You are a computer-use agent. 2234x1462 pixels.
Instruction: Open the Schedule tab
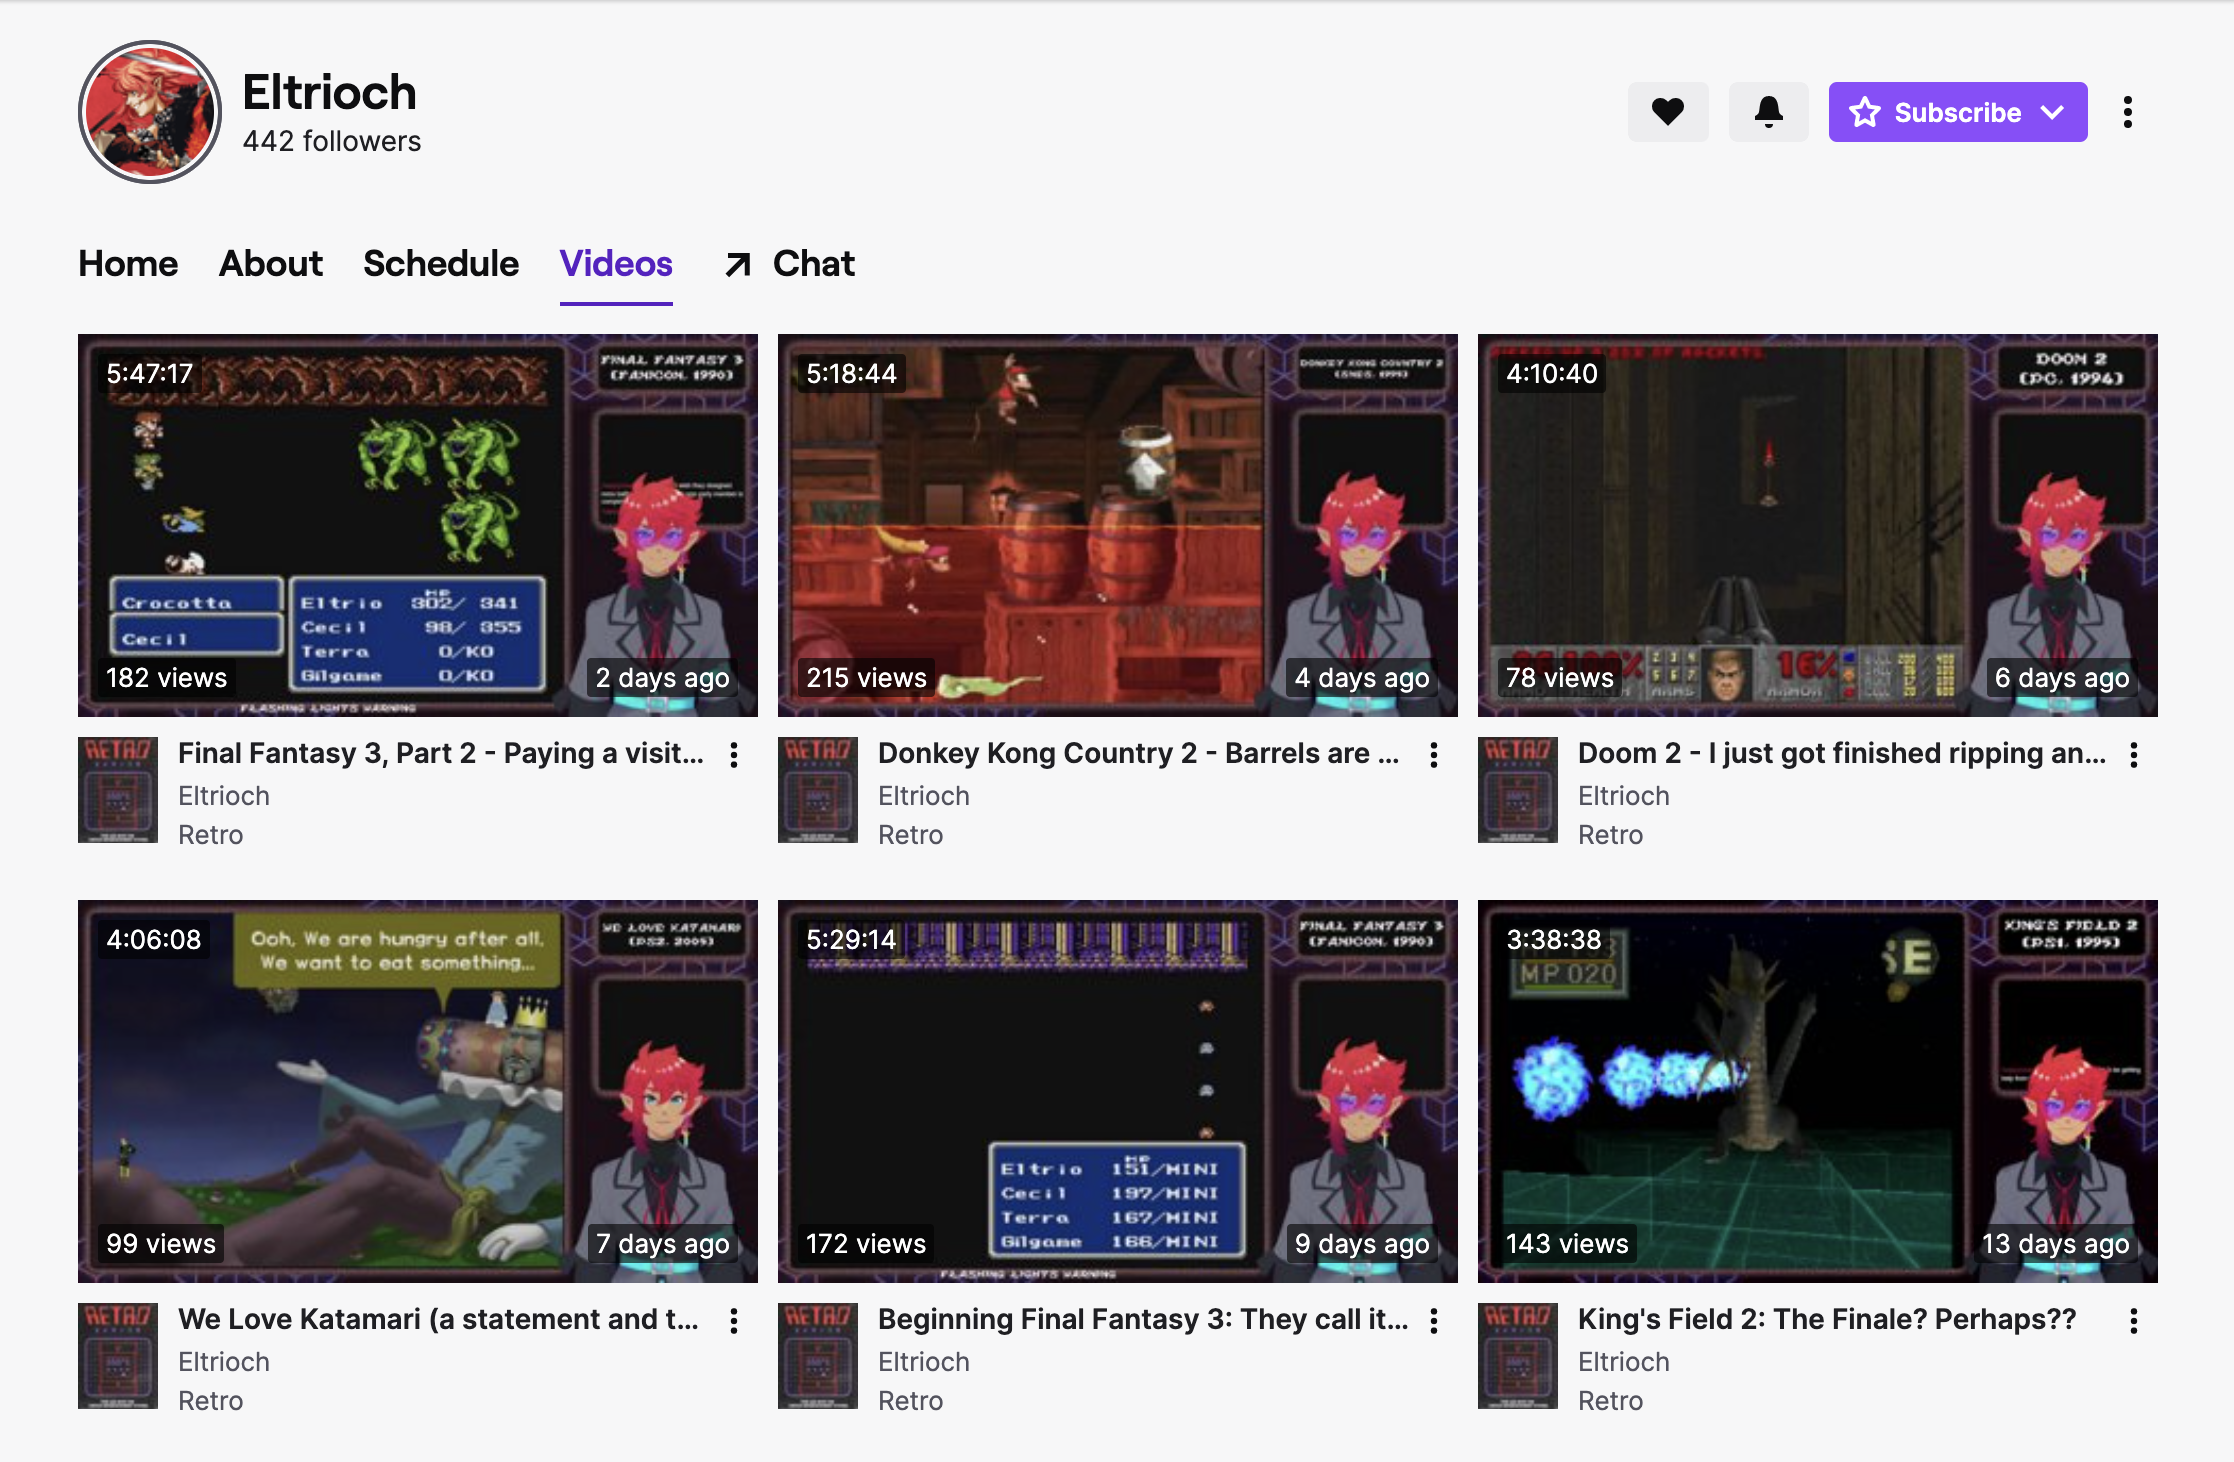point(441,264)
